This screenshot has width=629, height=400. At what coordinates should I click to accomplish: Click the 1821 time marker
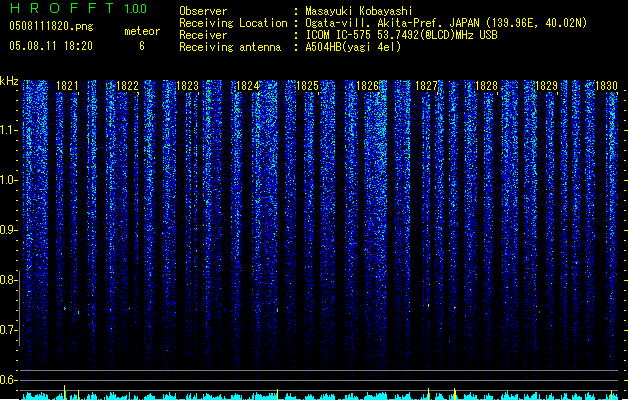click(67, 86)
